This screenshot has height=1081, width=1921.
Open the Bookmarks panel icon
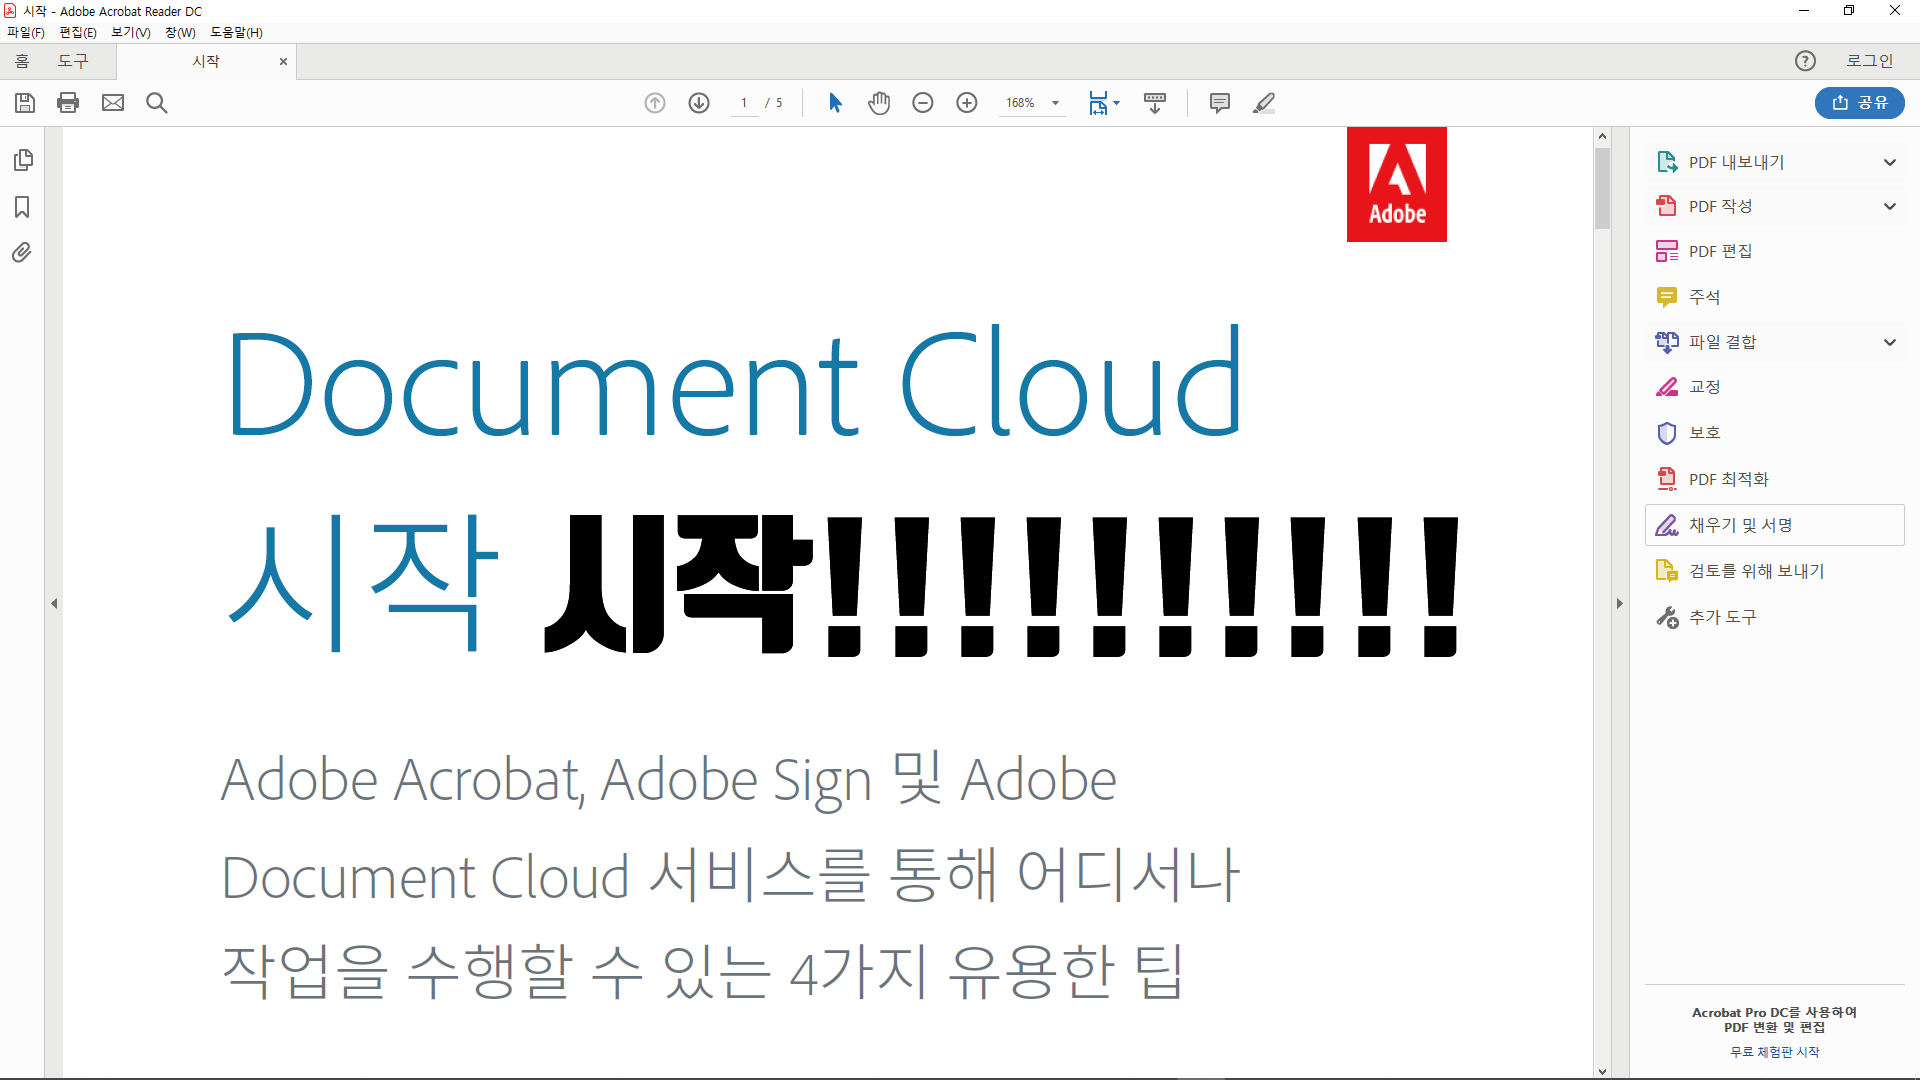22,207
